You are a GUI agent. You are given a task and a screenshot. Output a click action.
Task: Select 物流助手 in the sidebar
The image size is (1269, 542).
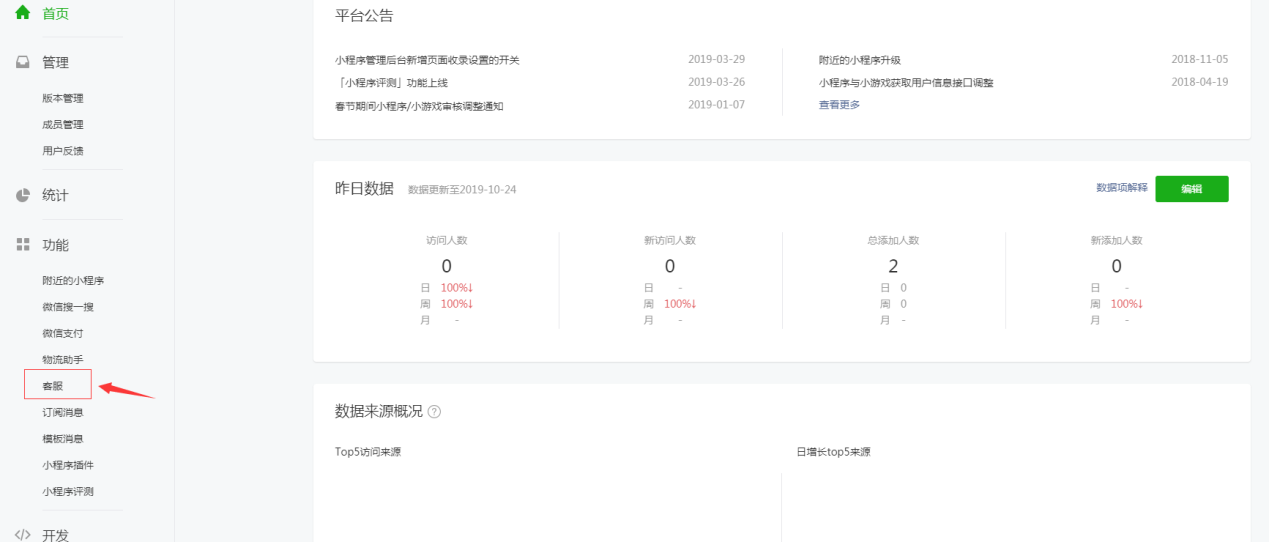tap(63, 359)
